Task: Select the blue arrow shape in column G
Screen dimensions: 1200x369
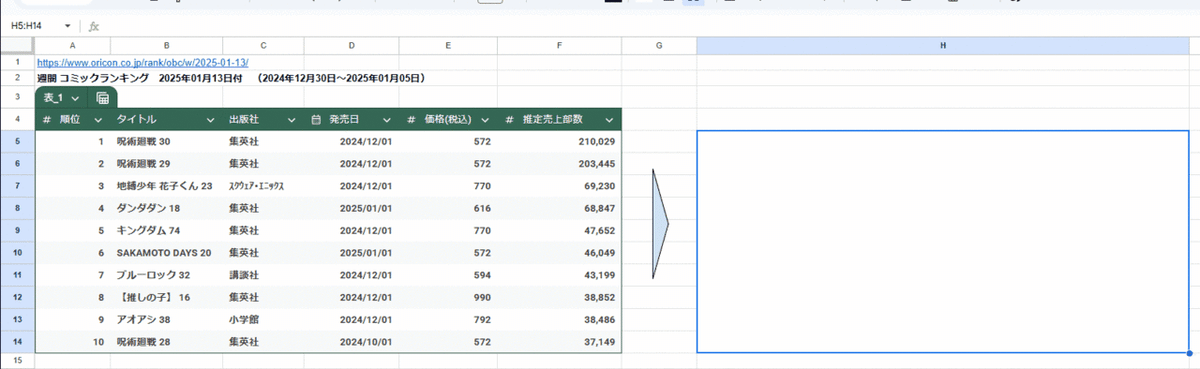Action: tap(659, 223)
